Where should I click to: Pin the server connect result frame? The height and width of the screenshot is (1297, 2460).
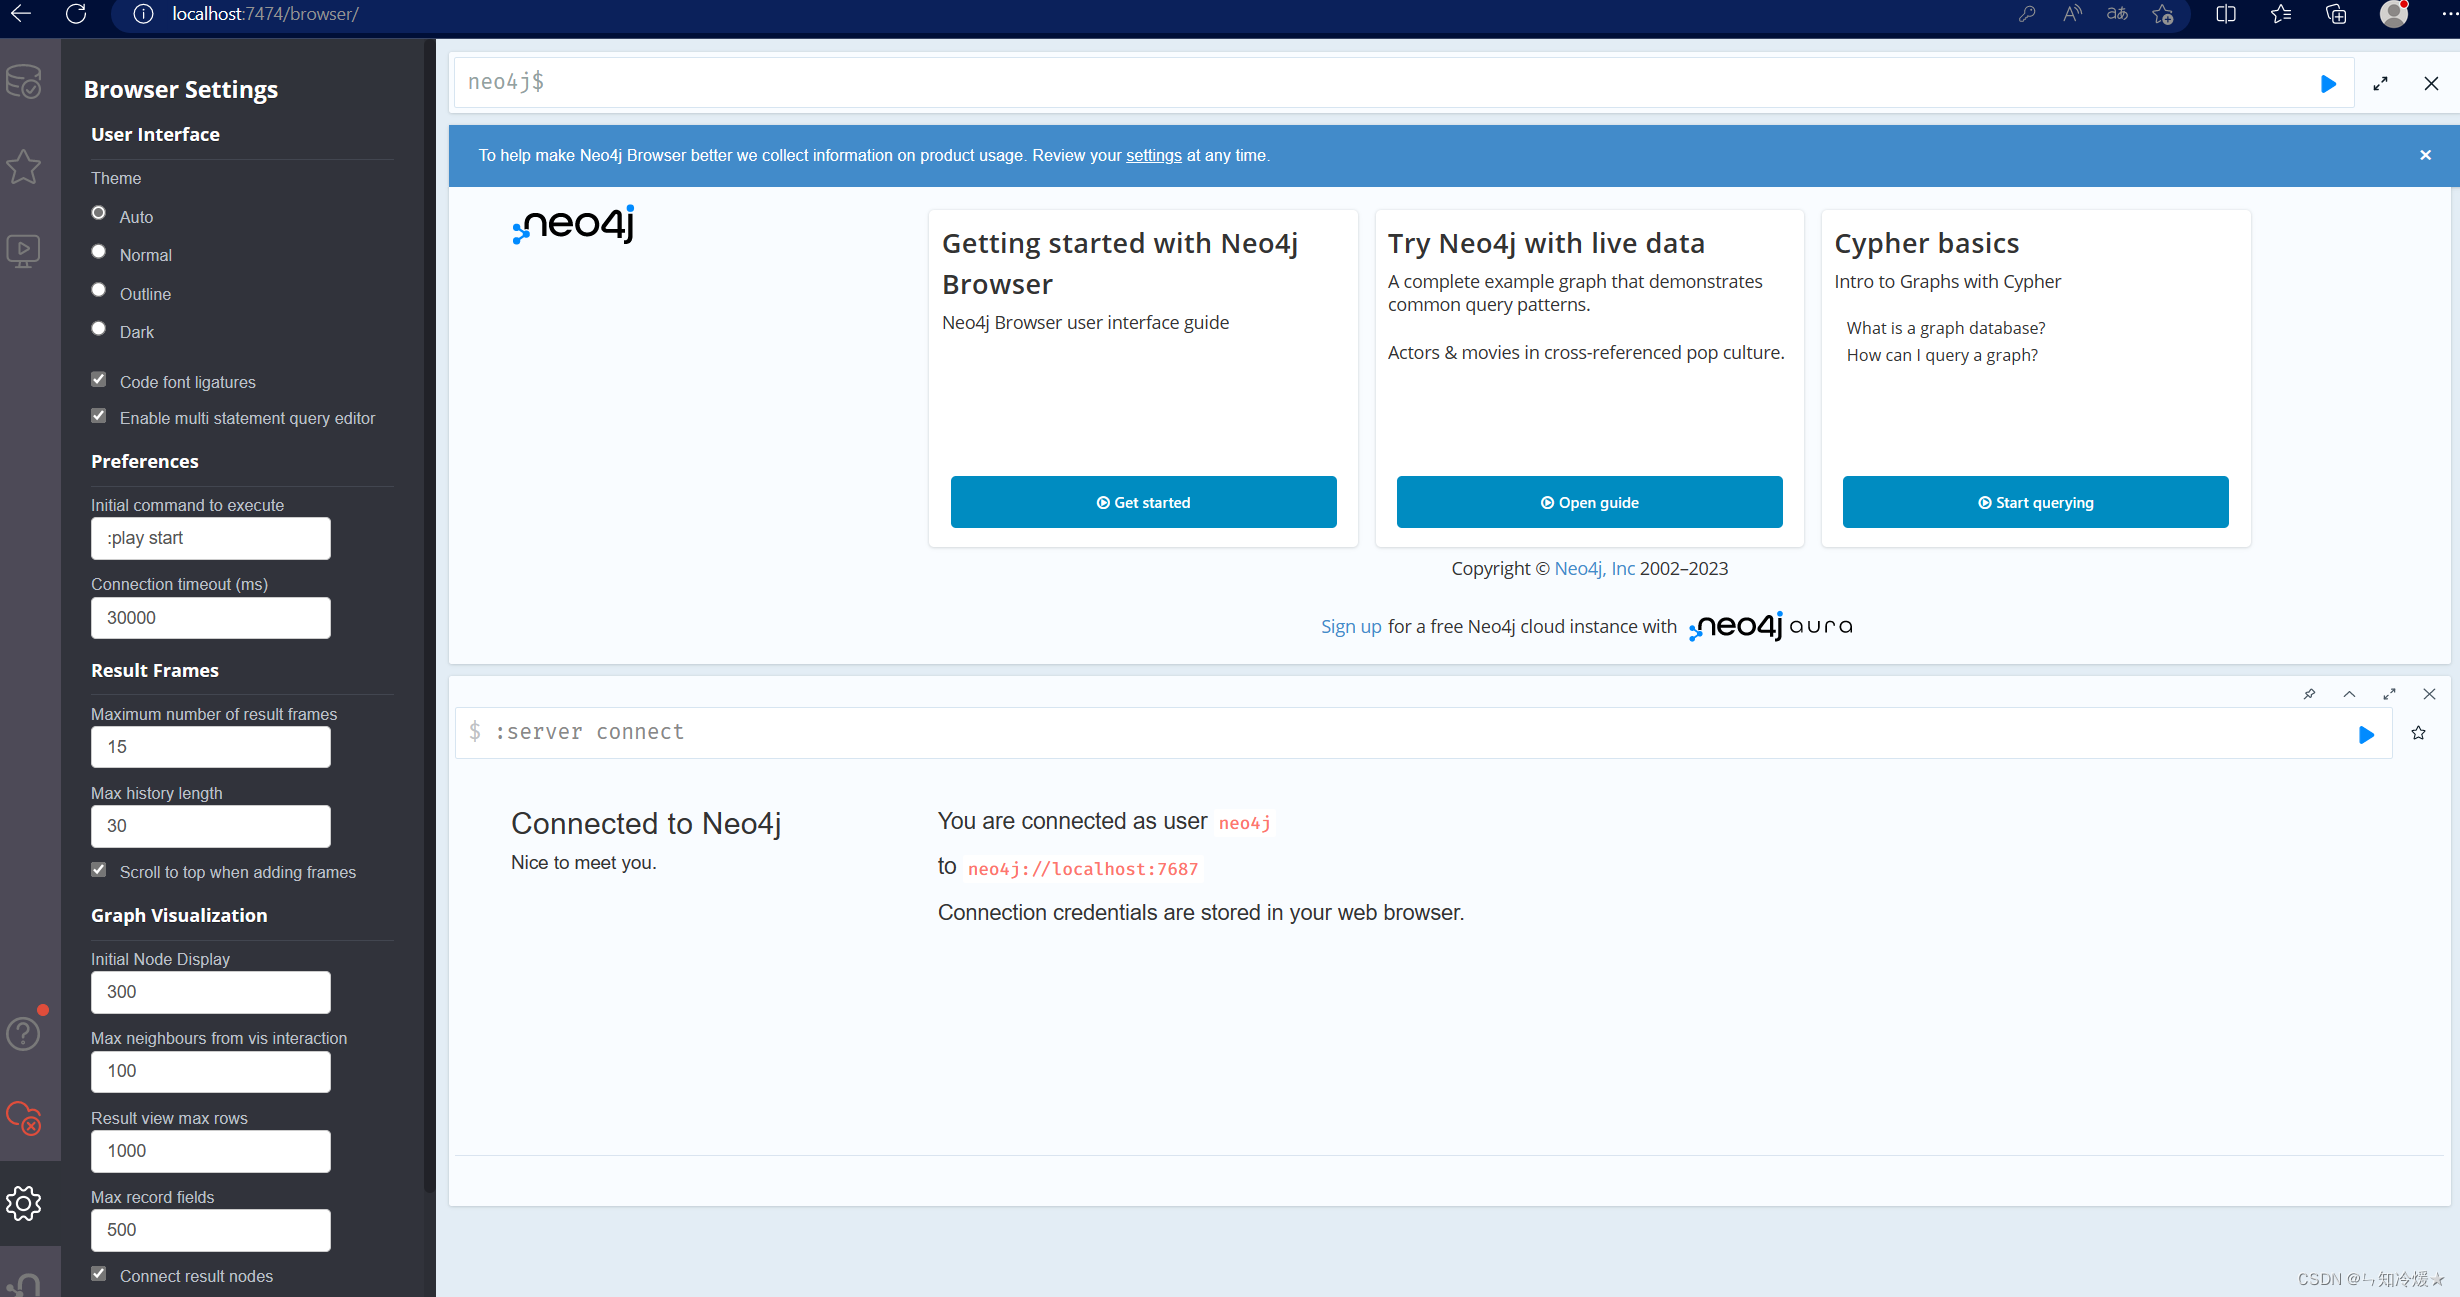tap(2309, 694)
